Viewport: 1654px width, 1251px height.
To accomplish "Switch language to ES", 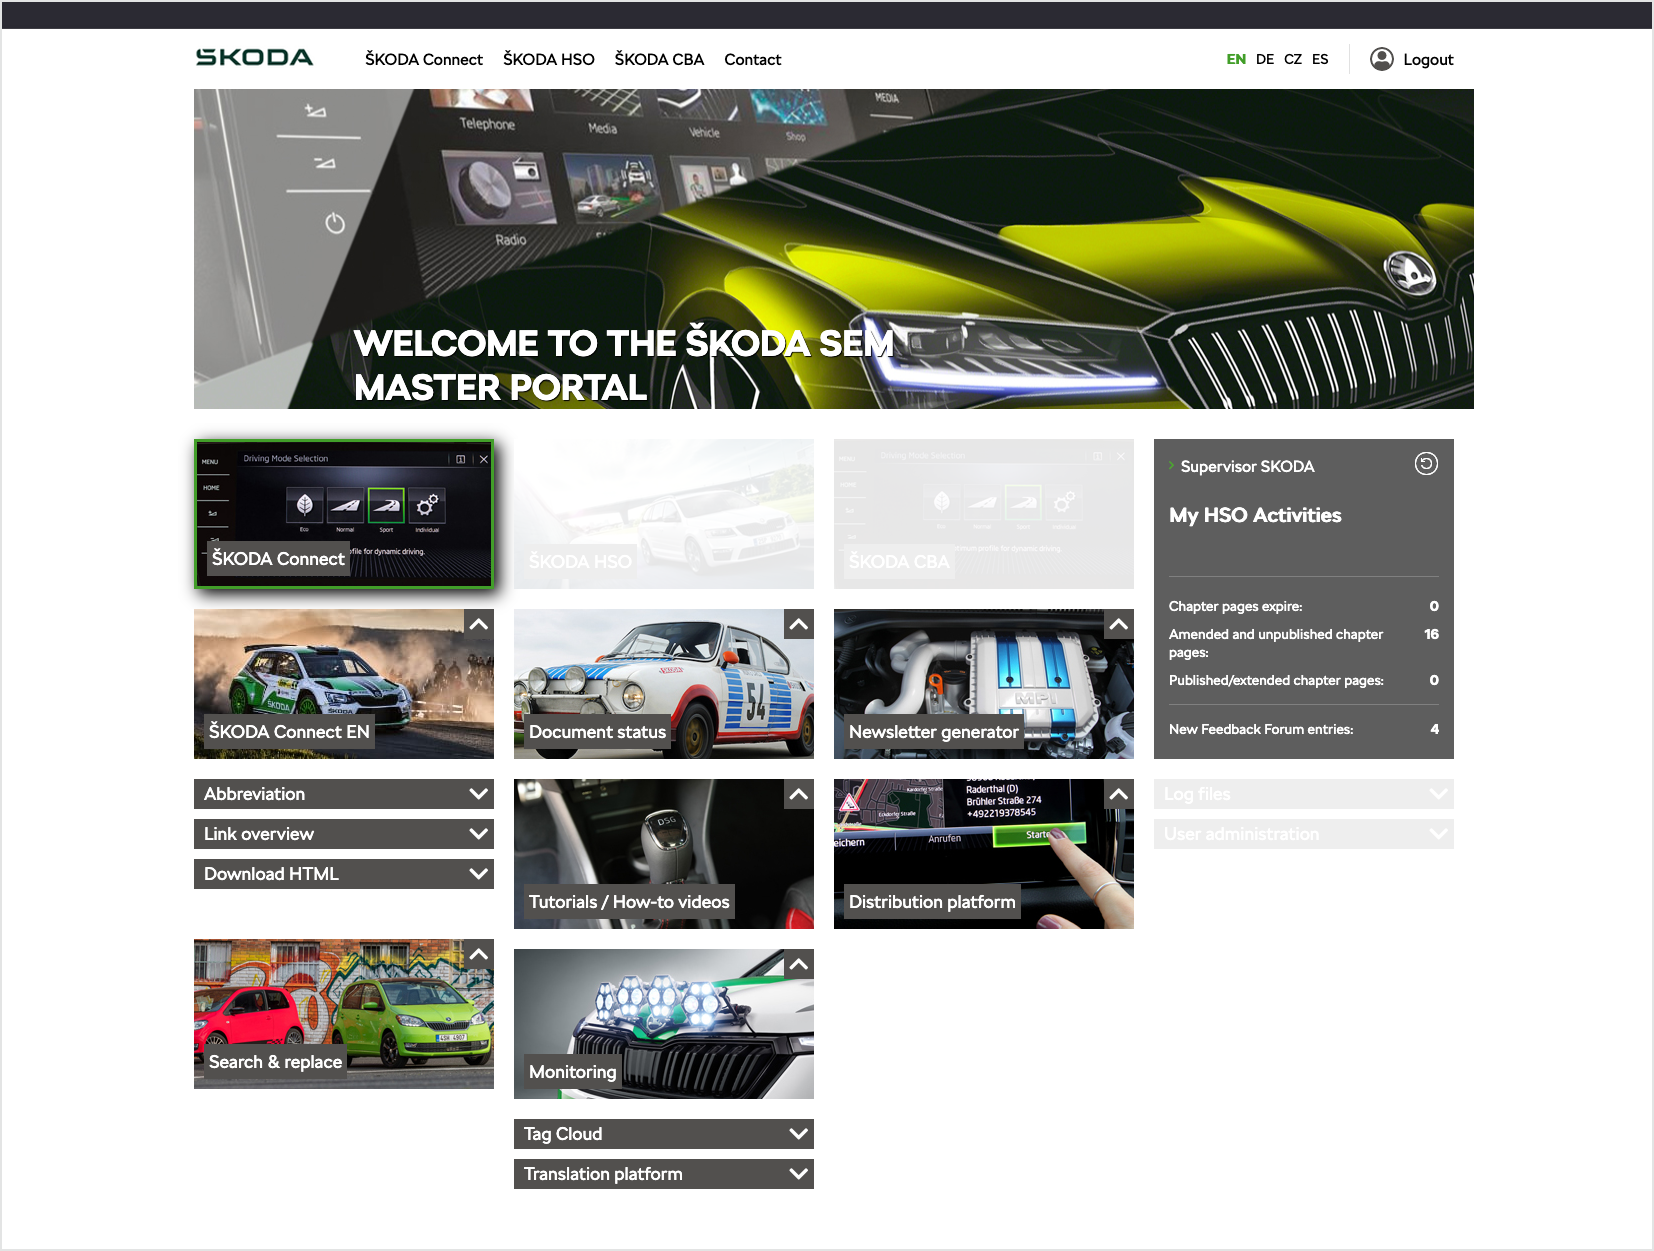I will pos(1320,60).
